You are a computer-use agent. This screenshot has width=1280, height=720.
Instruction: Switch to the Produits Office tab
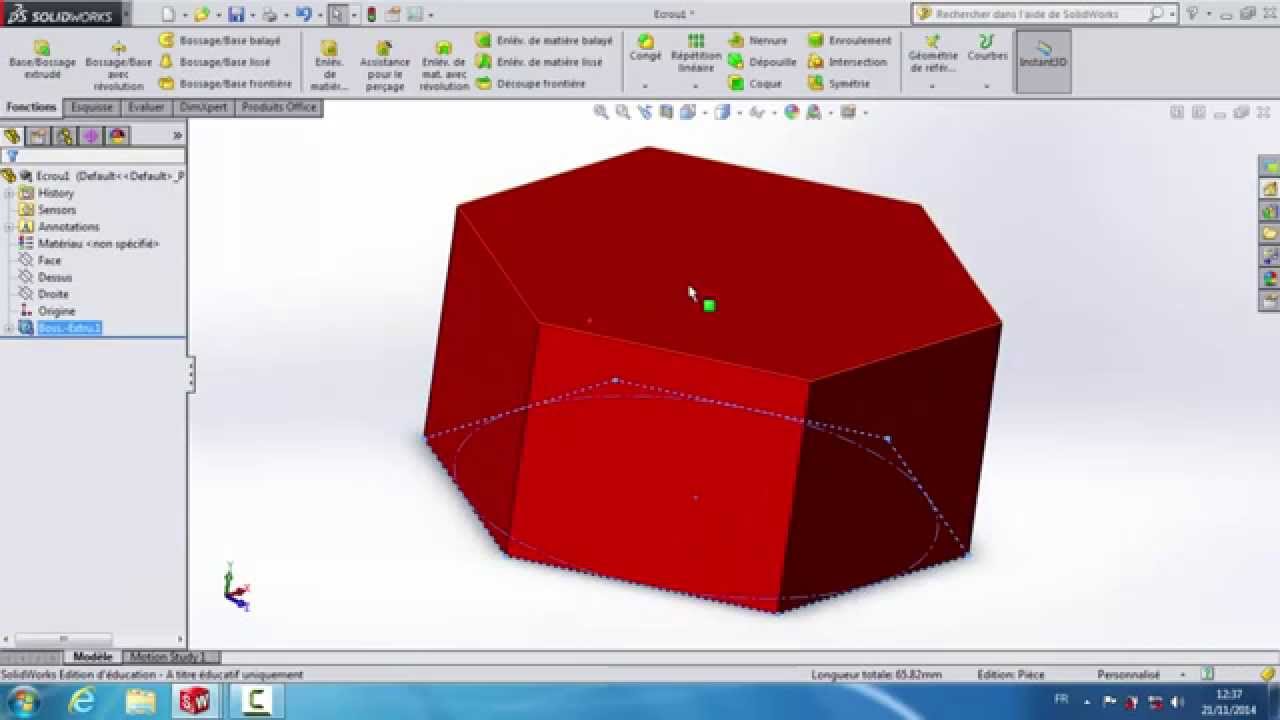coord(279,107)
